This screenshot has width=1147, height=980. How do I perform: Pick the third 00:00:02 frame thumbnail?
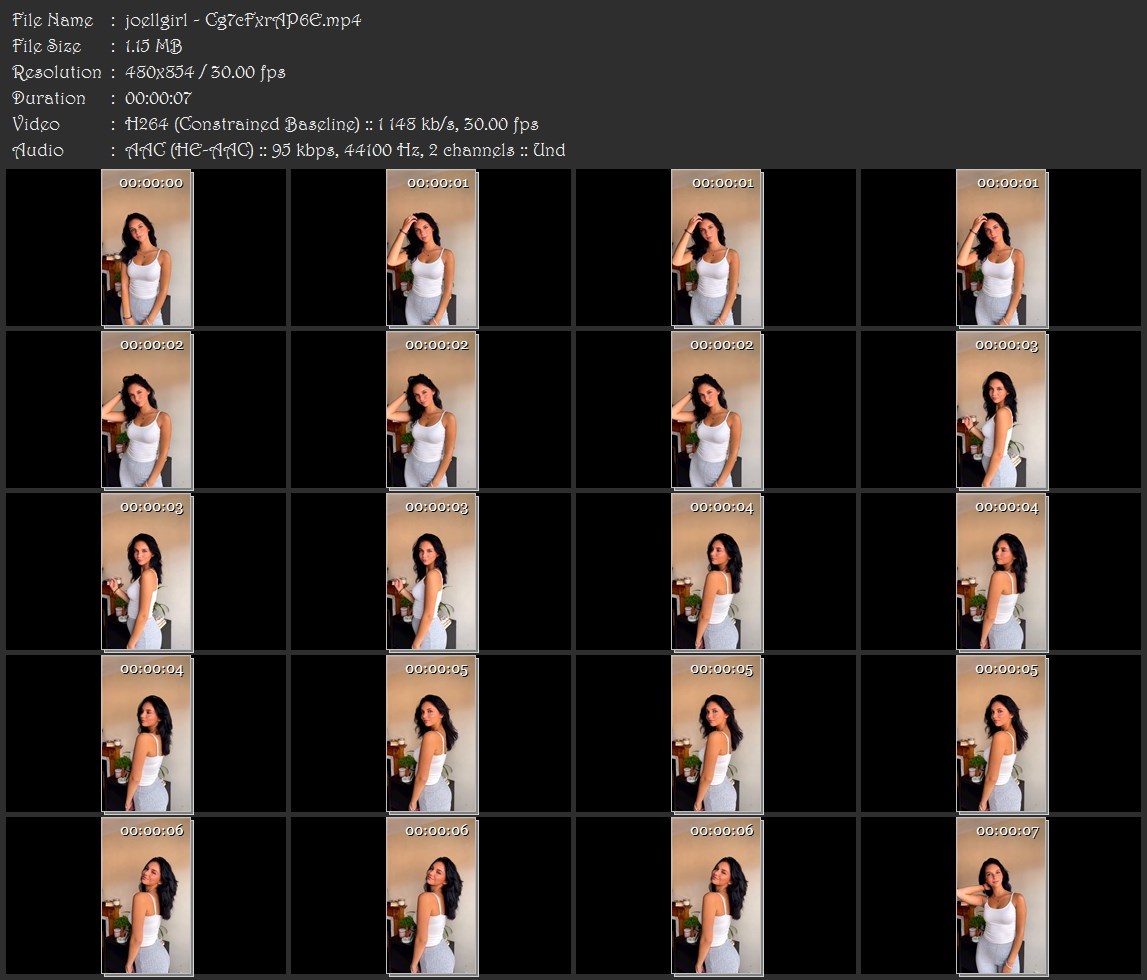[717, 410]
